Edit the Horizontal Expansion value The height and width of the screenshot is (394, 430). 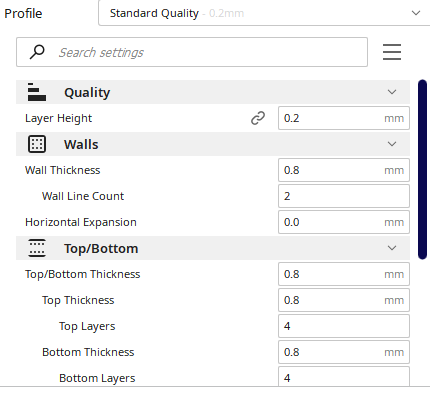(x=344, y=222)
